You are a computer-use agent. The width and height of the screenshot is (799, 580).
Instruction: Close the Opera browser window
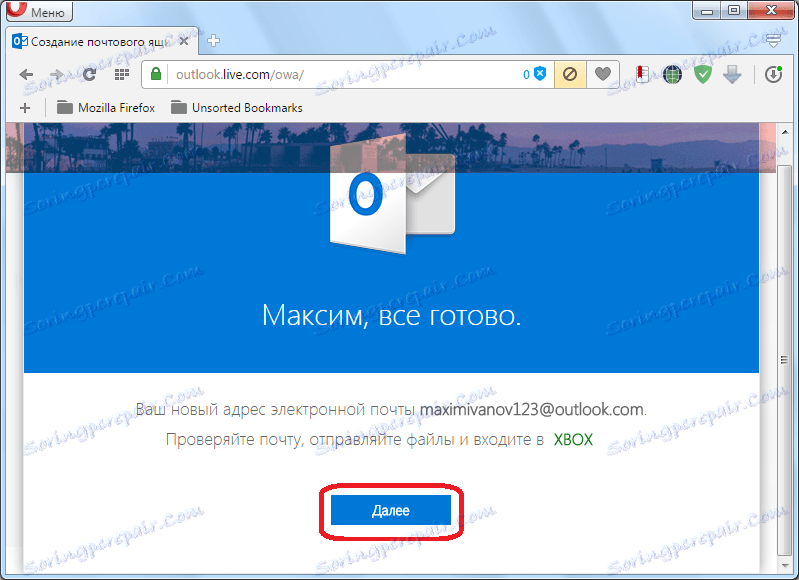771,10
